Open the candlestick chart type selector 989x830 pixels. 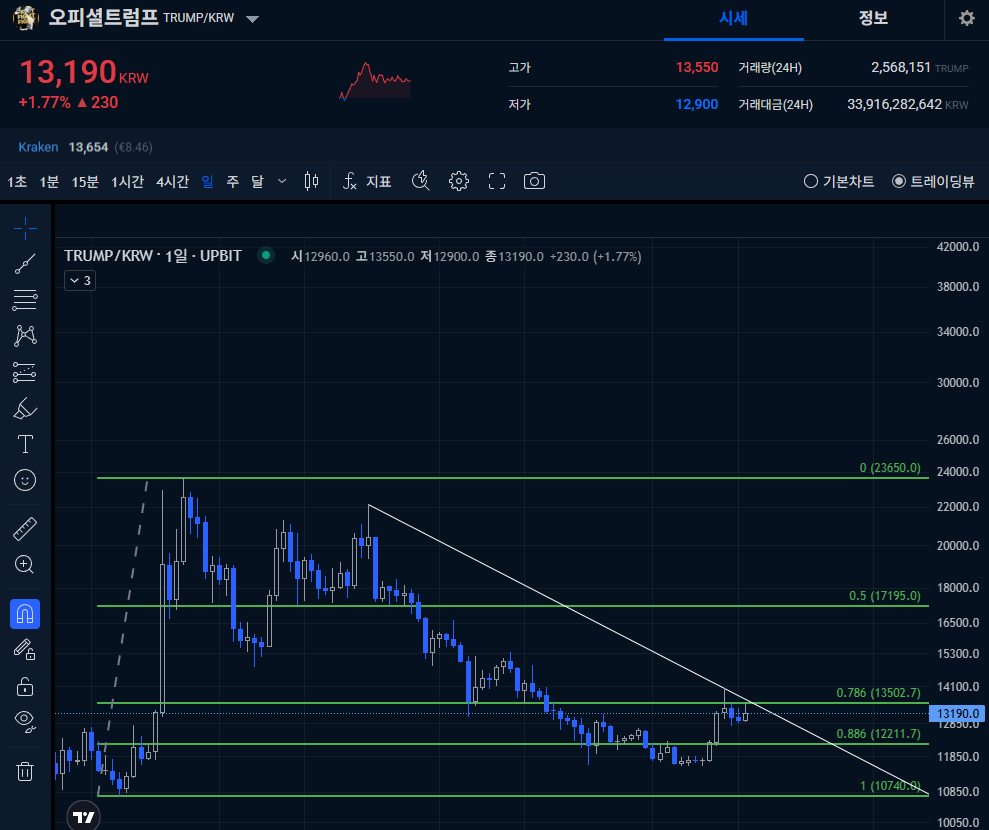tap(311, 182)
